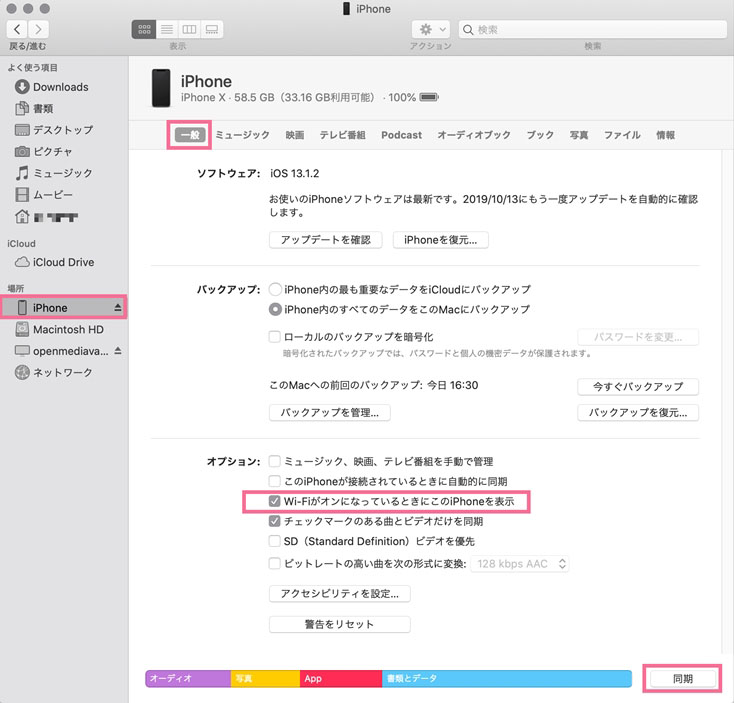
Task: Toggle sync only checked songs and videos
Action: point(275,521)
